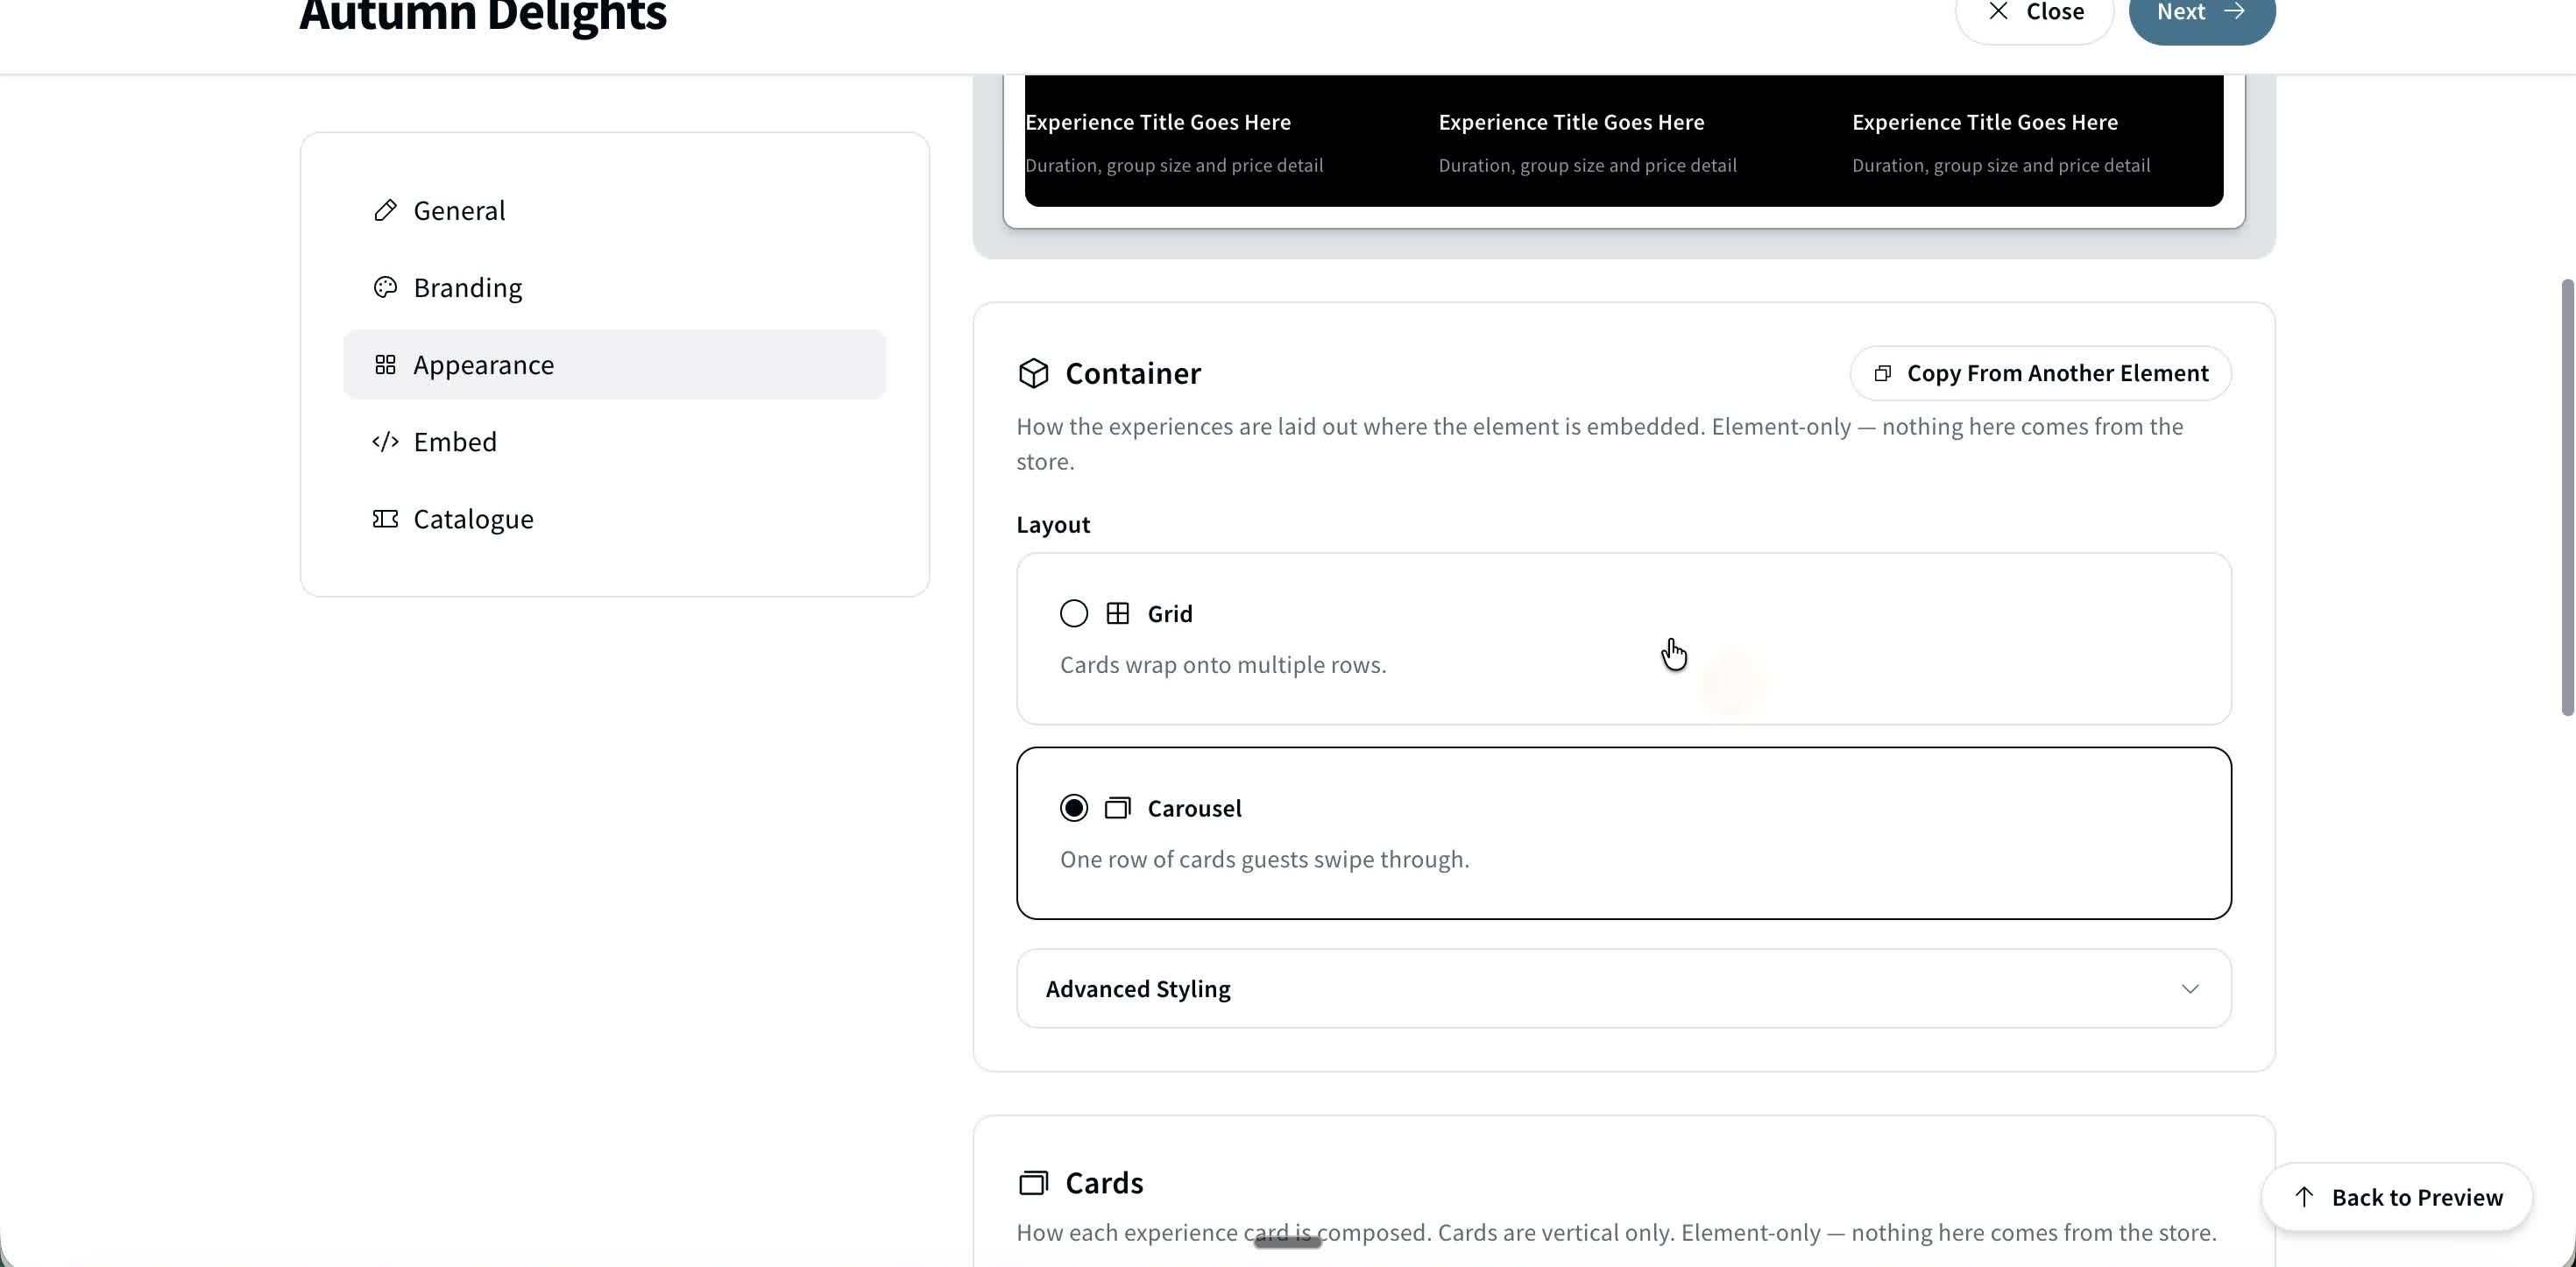Open the General section
Viewport: 2576px width, 1267px height.
click(x=614, y=210)
